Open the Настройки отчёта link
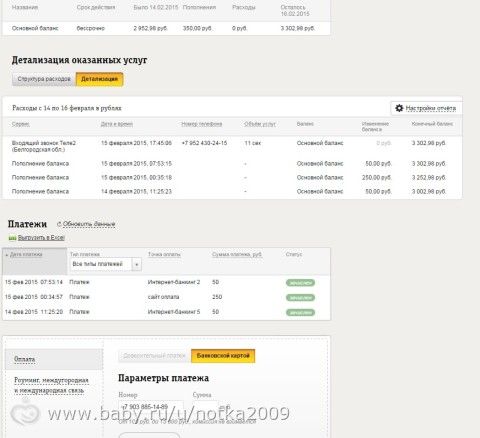Image resolution: width=480 pixels, height=438 pixels. 430,108
